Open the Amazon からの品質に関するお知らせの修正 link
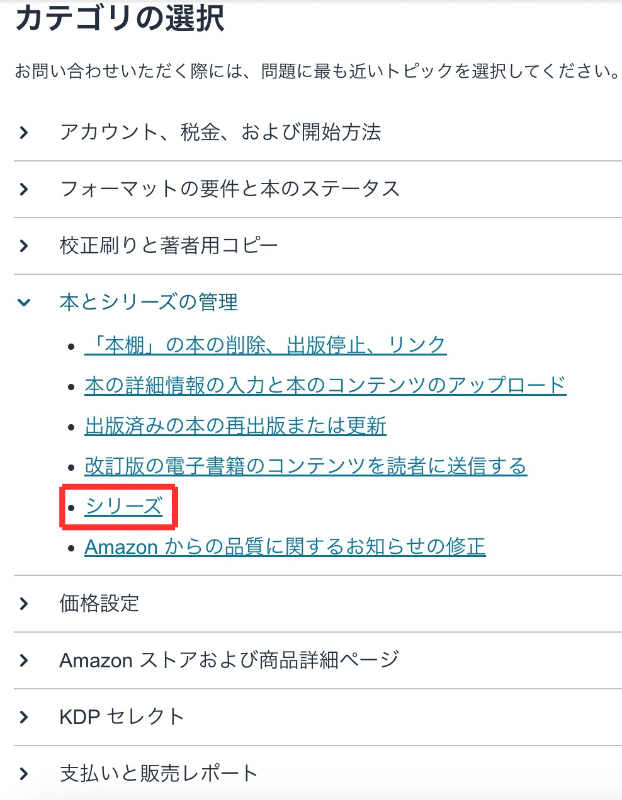Screen dimensions: 622x800 (285, 547)
